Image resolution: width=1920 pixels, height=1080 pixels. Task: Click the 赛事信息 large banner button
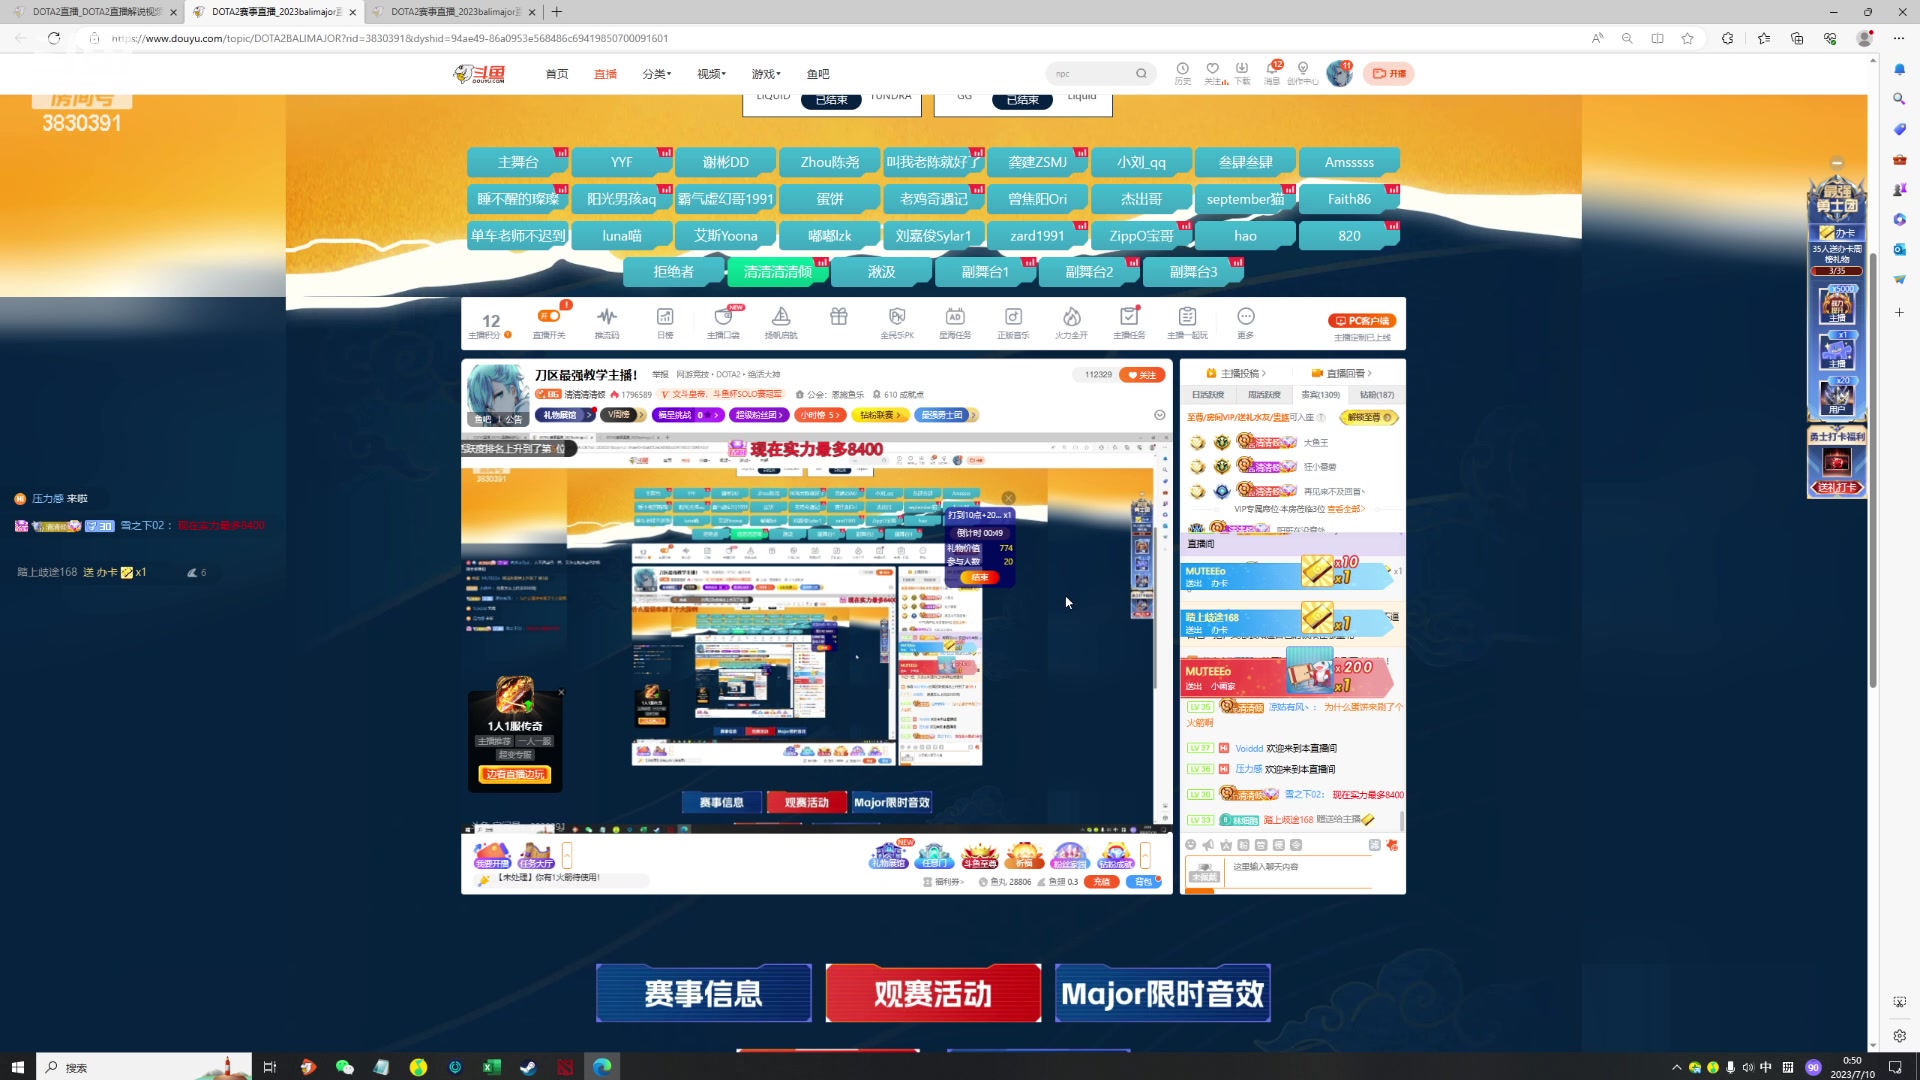(704, 993)
